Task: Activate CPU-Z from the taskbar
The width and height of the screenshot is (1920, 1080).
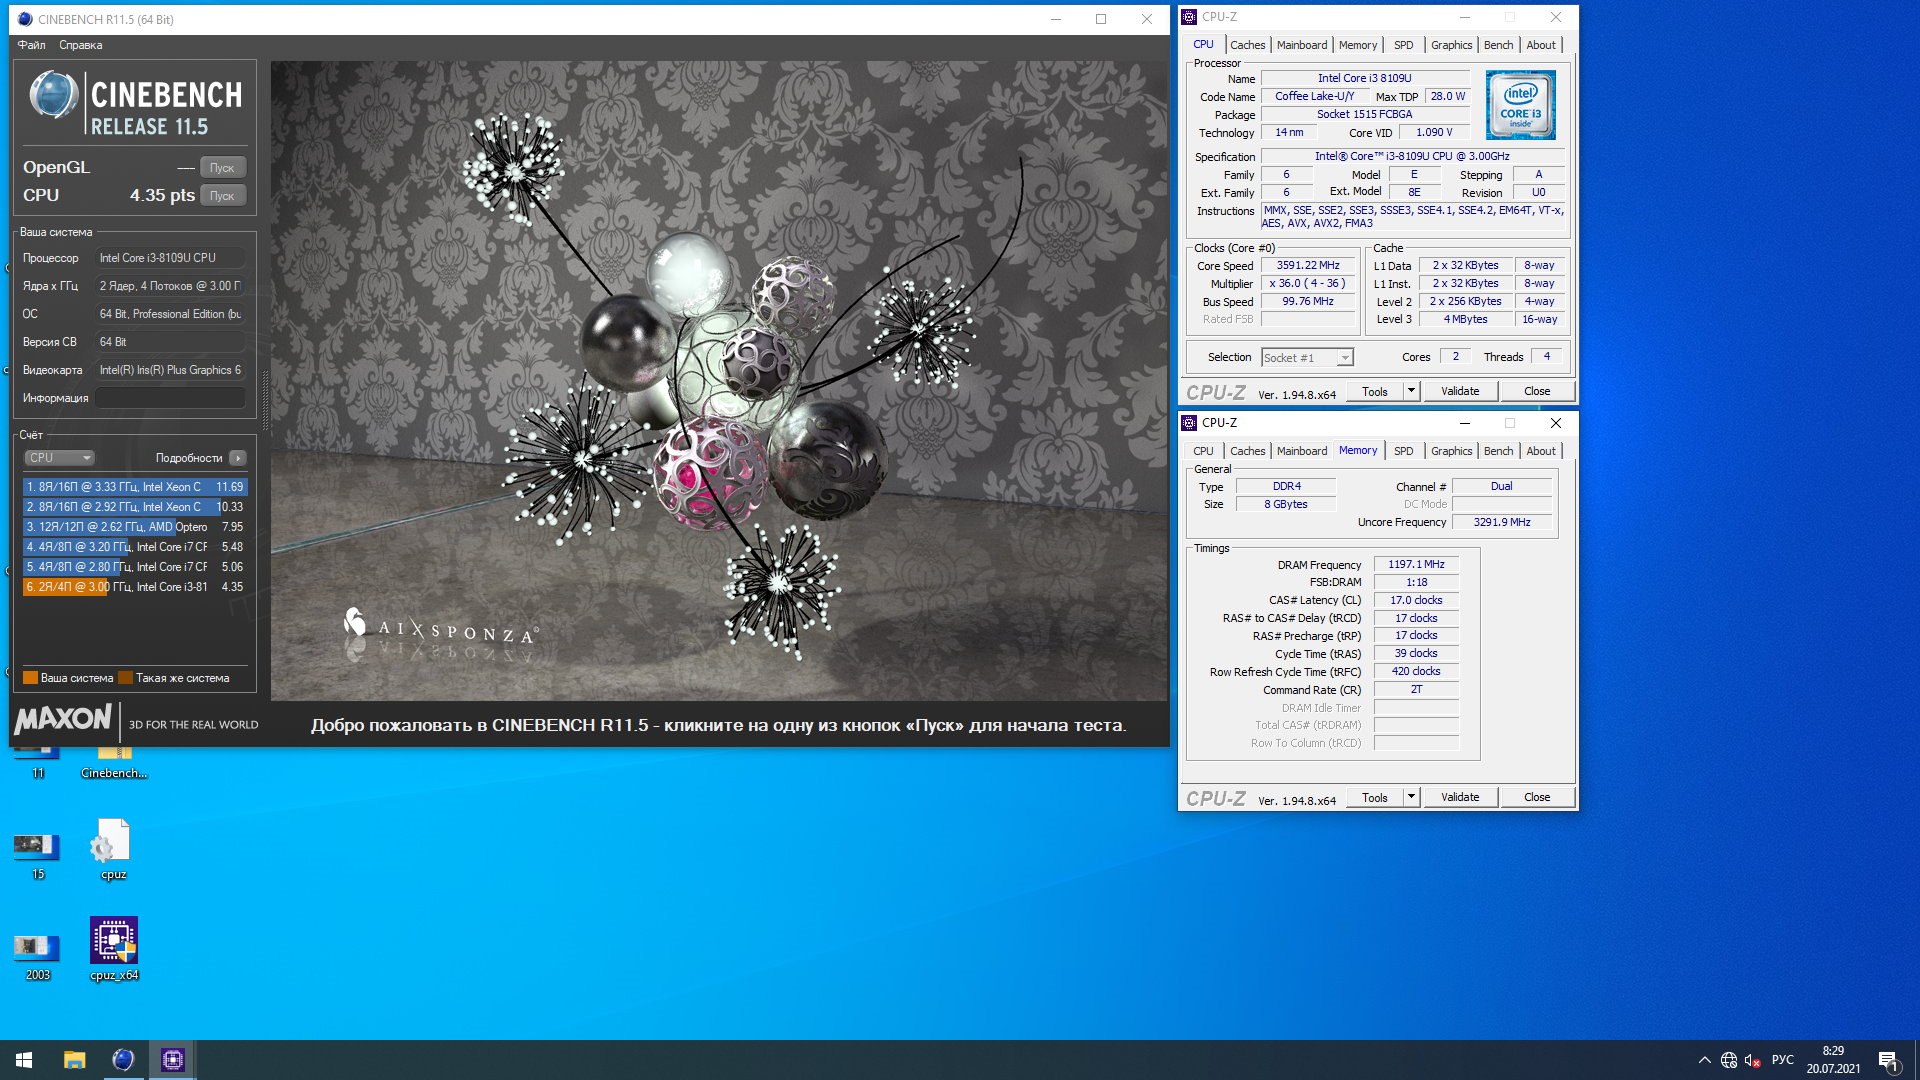Action: 172,1060
